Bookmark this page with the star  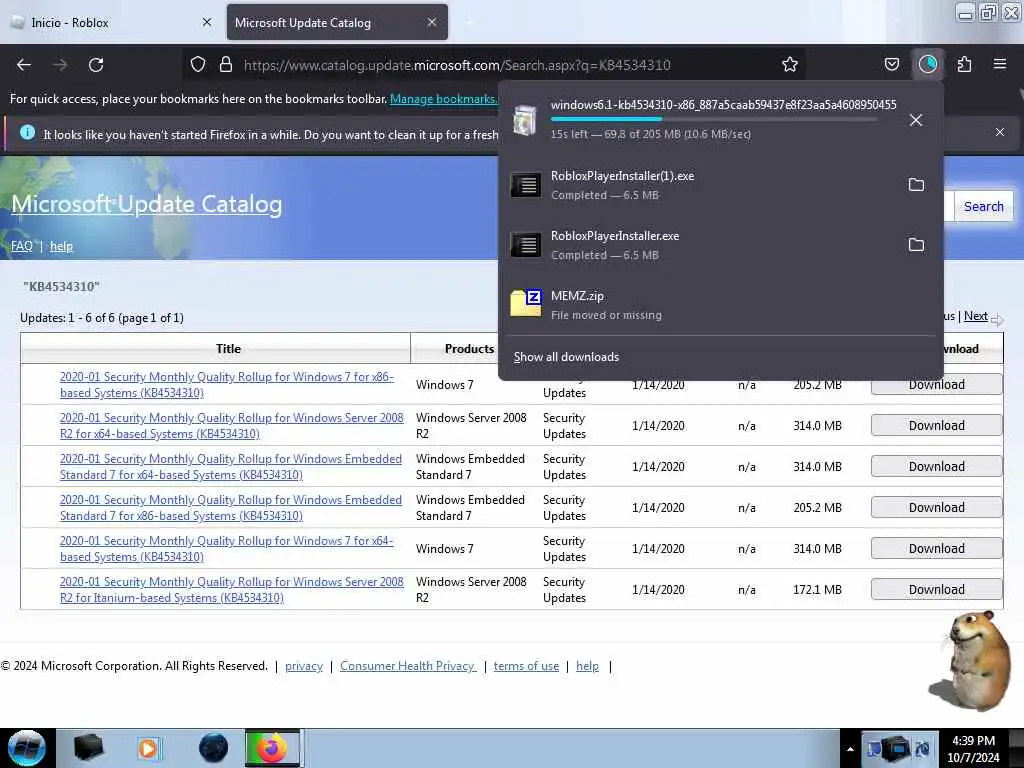(x=790, y=65)
